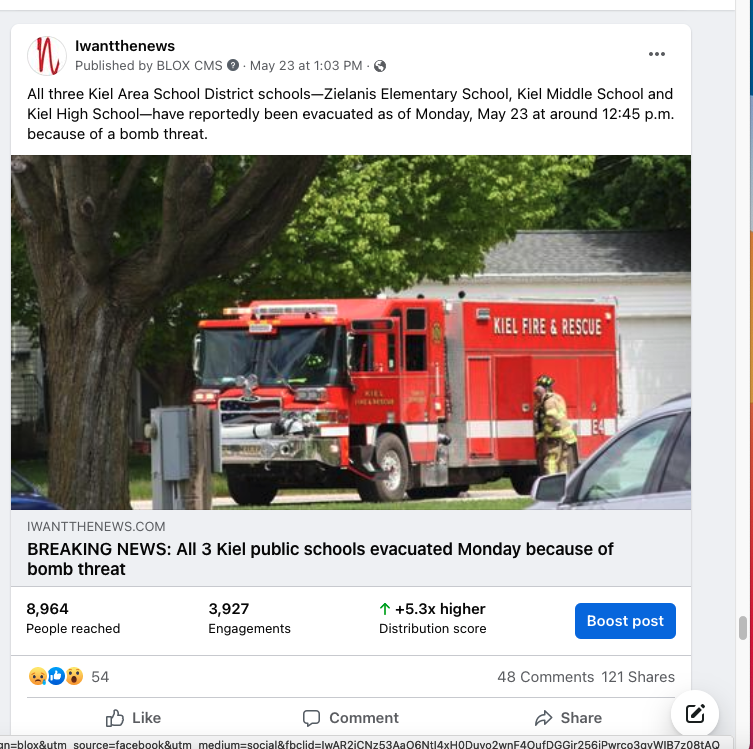Show the 121 Shares list
The height and width of the screenshot is (749, 753).
[x=638, y=677]
